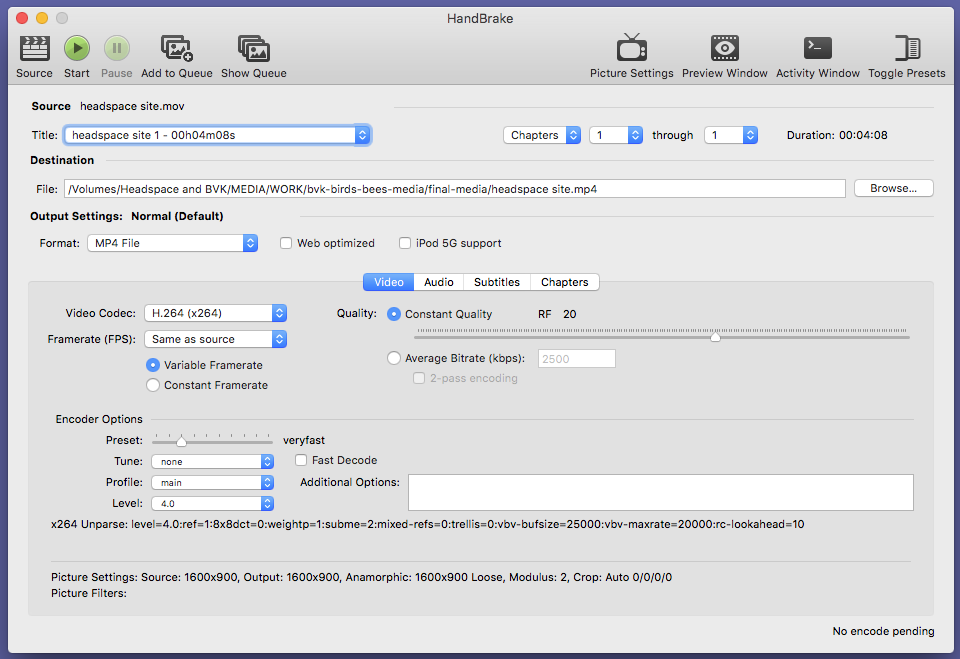Image resolution: width=960 pixels, height=659 pixels.
Task: Switch to the Audio tab
Action: pos(439,282)
